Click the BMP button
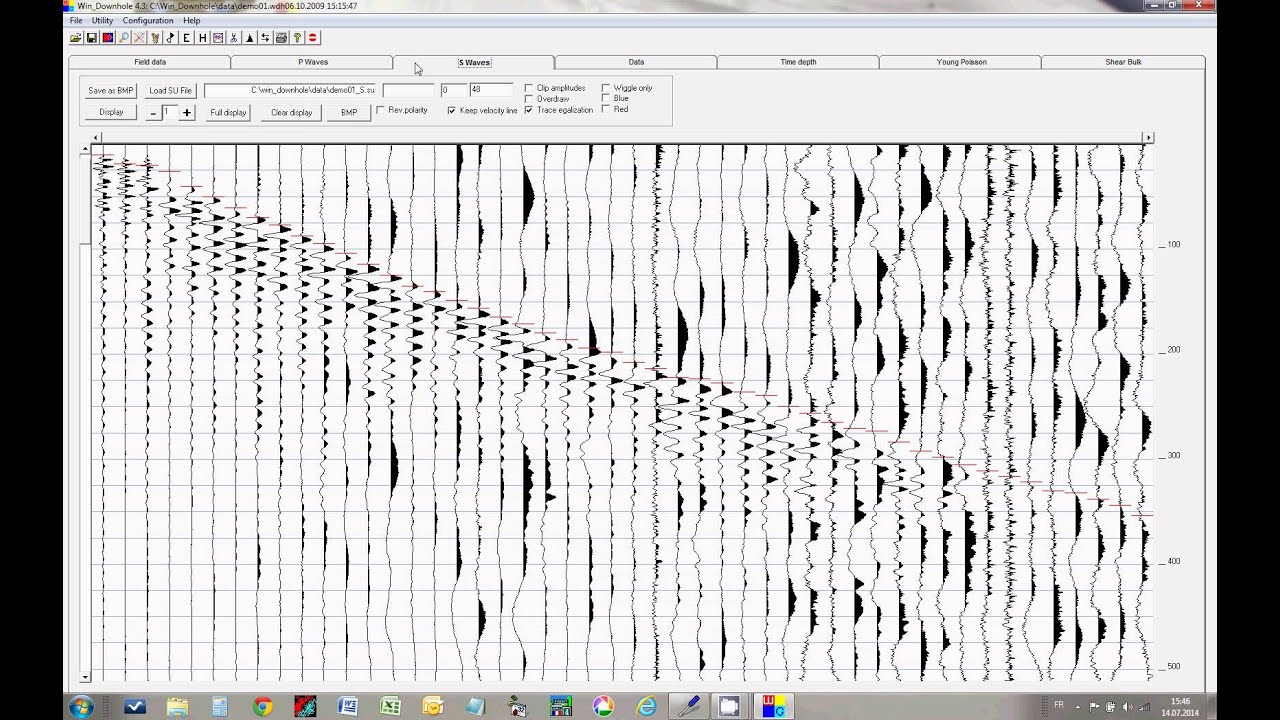The image size is (1280, 720). pyautogui.click(x=349, y=113)
